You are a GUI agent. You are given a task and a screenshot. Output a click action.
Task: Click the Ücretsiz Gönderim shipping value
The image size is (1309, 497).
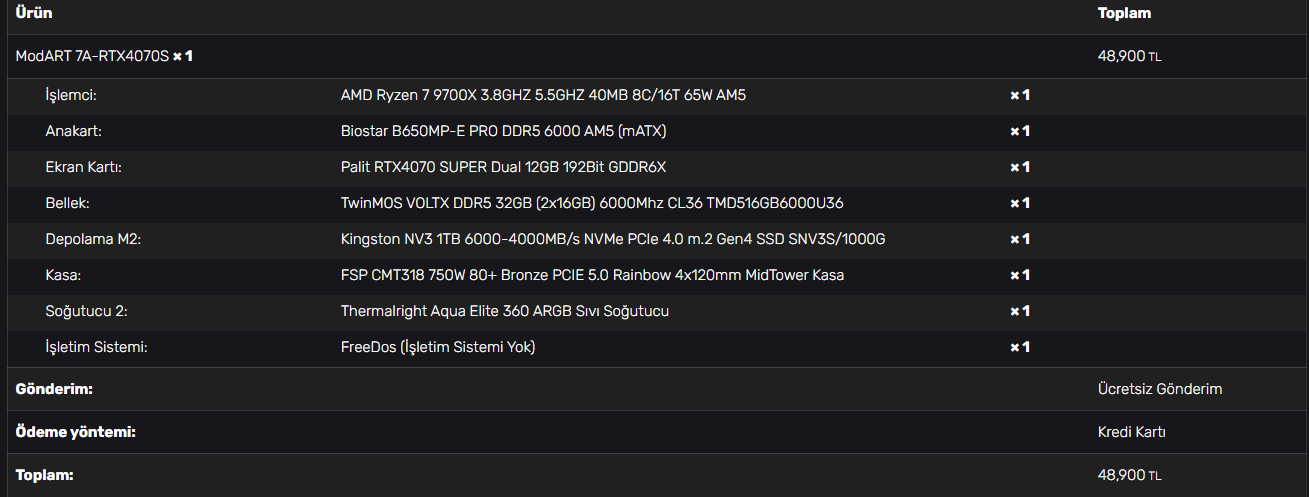[1159, 389]
